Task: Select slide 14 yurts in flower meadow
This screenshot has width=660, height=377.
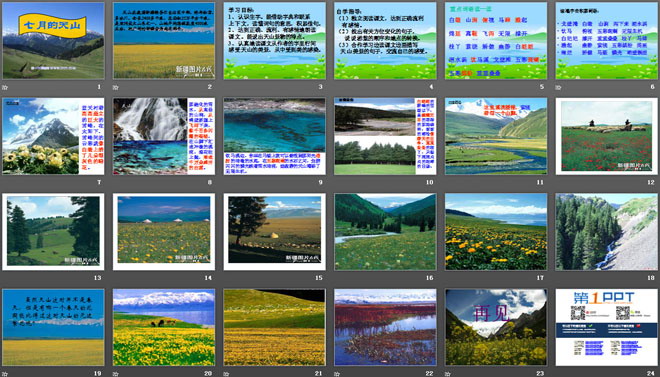Action: tap(164, 232)
